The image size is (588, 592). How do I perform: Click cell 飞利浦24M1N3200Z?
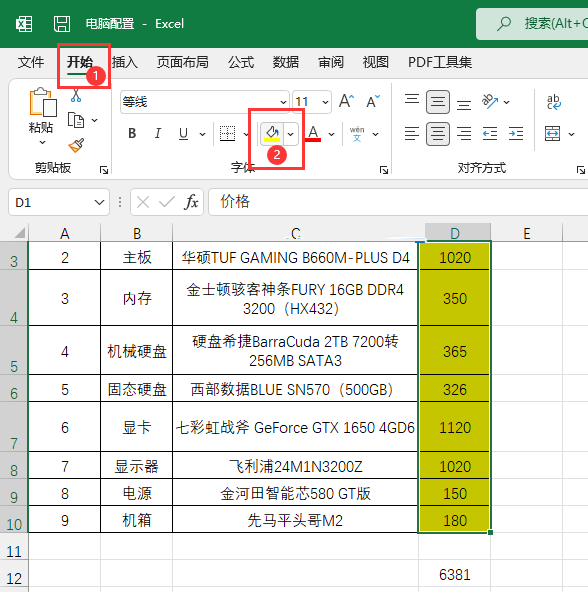pyautogui.click(x=295, y=466)
